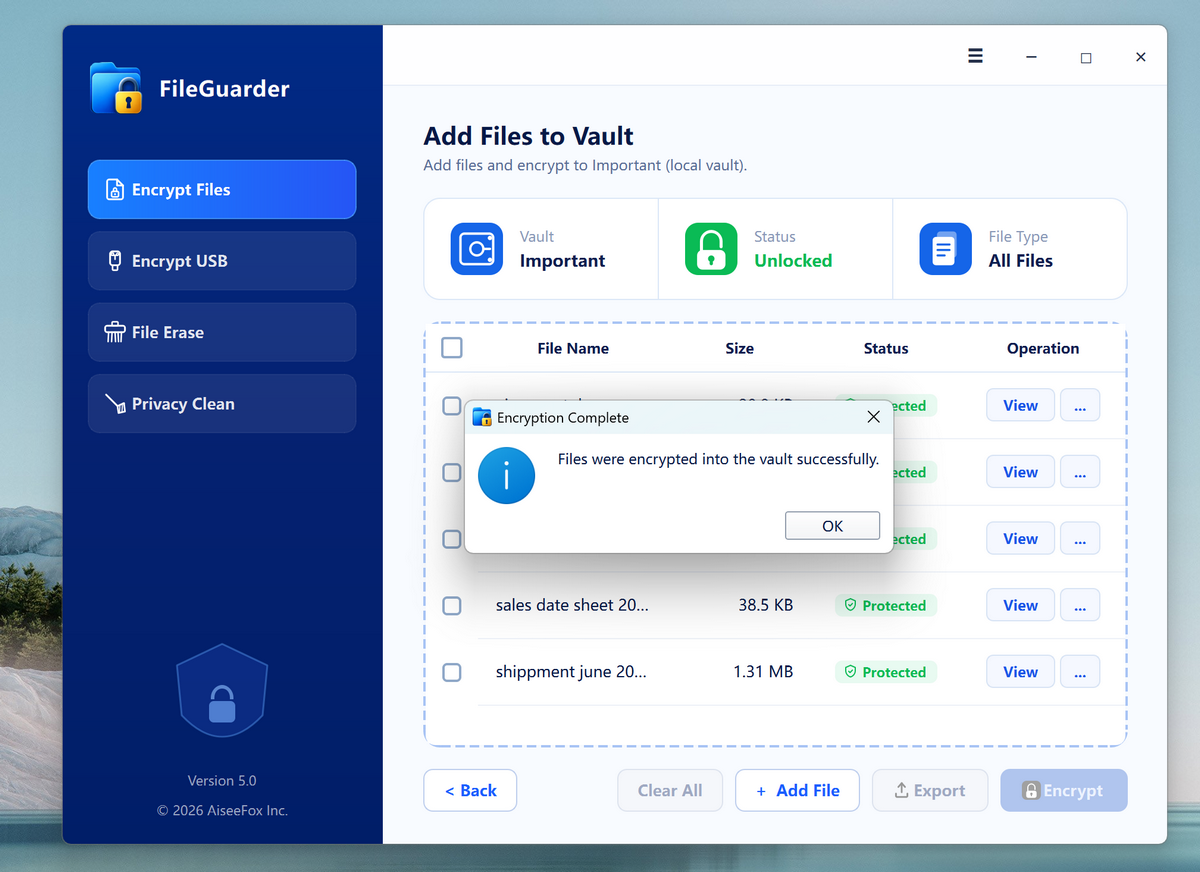Click Protected badge for shippment june
1200x872 pixels.
coord(886,672)
